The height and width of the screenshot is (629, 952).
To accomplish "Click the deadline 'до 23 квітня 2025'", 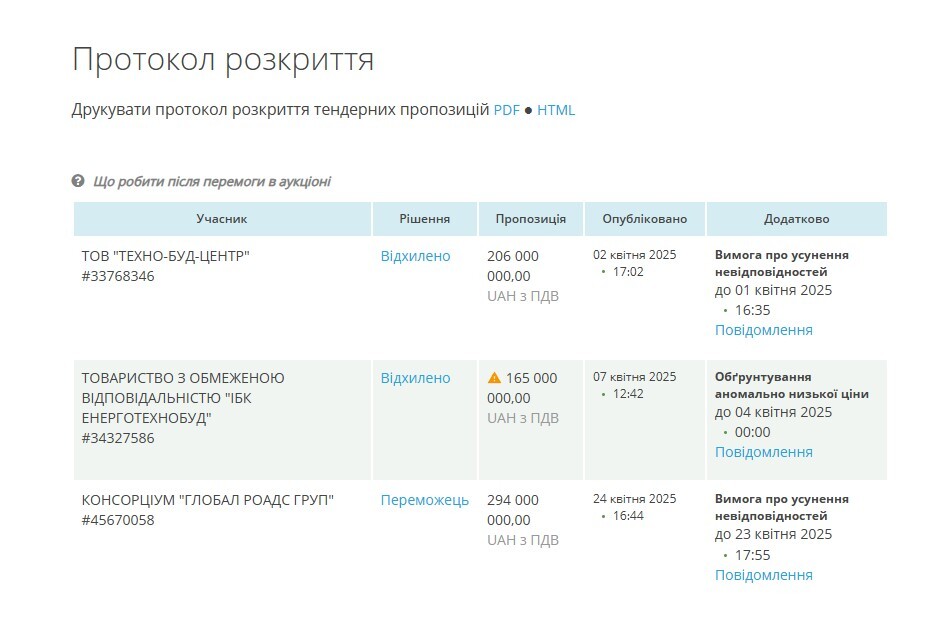I will (773, 534).
